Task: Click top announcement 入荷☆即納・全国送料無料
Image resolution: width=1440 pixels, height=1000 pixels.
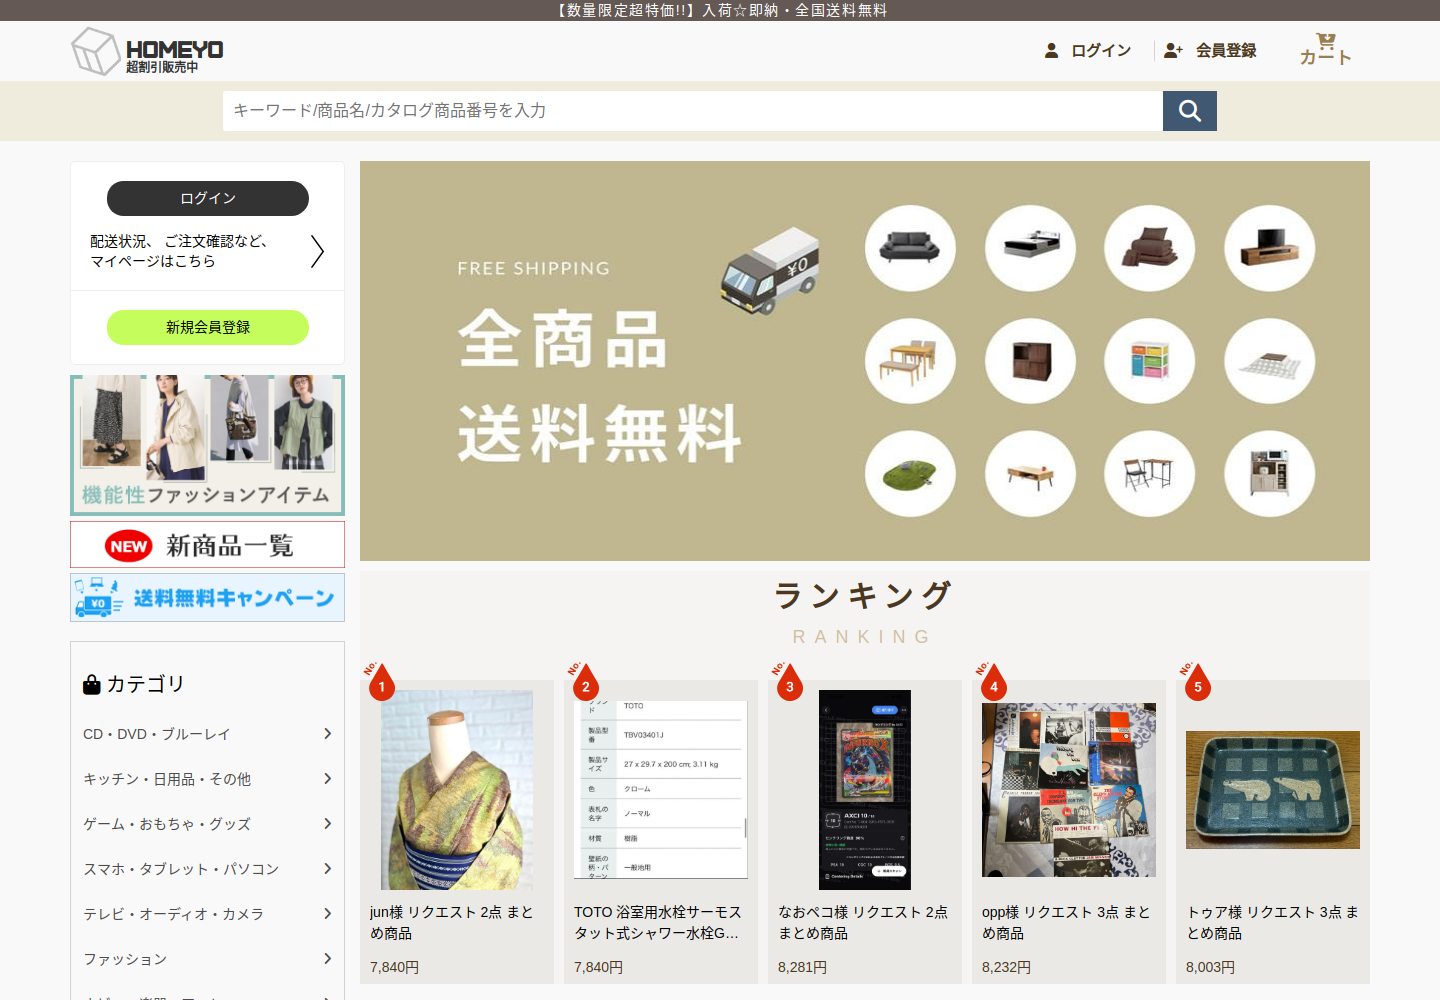Action: 794,10
